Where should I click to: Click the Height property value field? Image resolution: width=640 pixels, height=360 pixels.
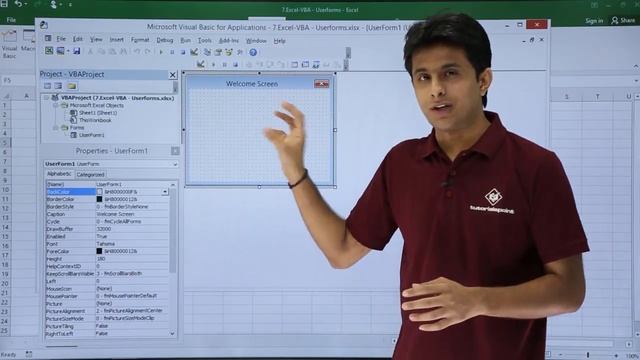[132, 259]
